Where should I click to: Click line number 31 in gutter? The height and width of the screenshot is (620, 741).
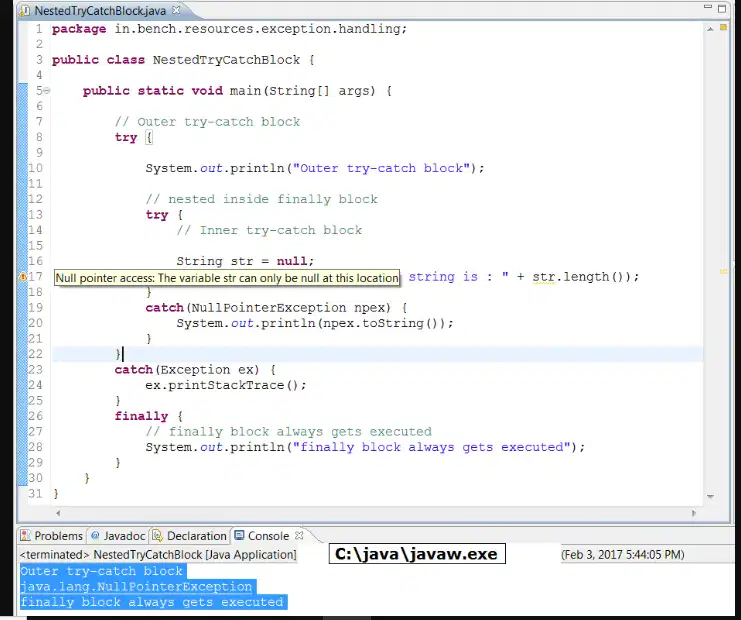[x=35, y=493]
